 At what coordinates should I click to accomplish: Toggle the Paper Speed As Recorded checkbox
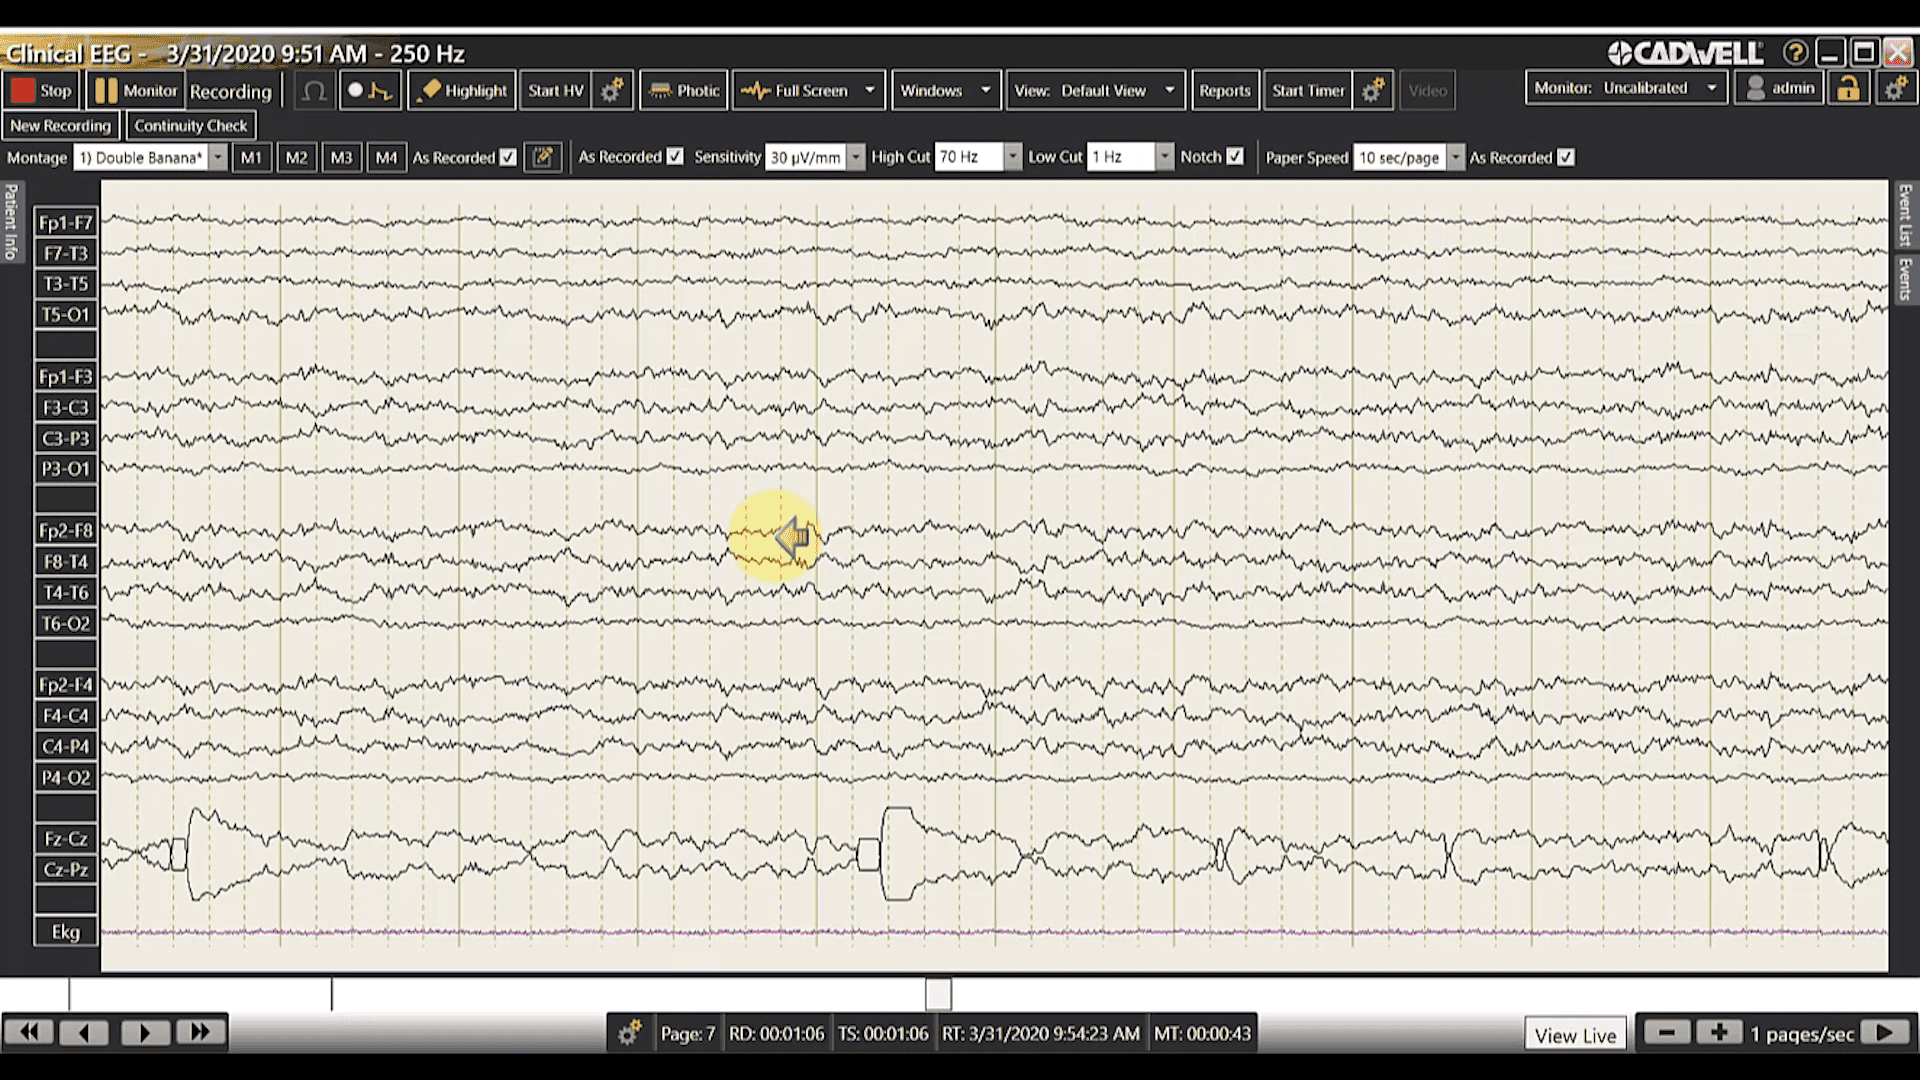[1566, 157]
